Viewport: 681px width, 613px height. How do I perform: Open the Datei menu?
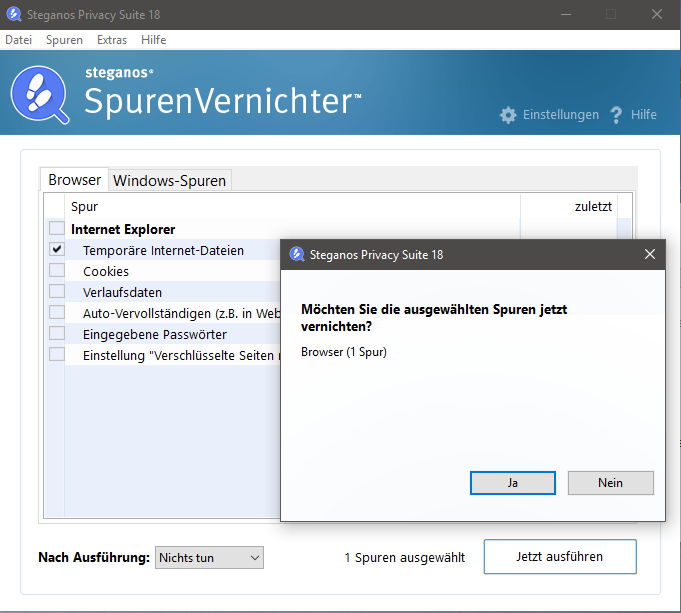click(x=19, y=40)
